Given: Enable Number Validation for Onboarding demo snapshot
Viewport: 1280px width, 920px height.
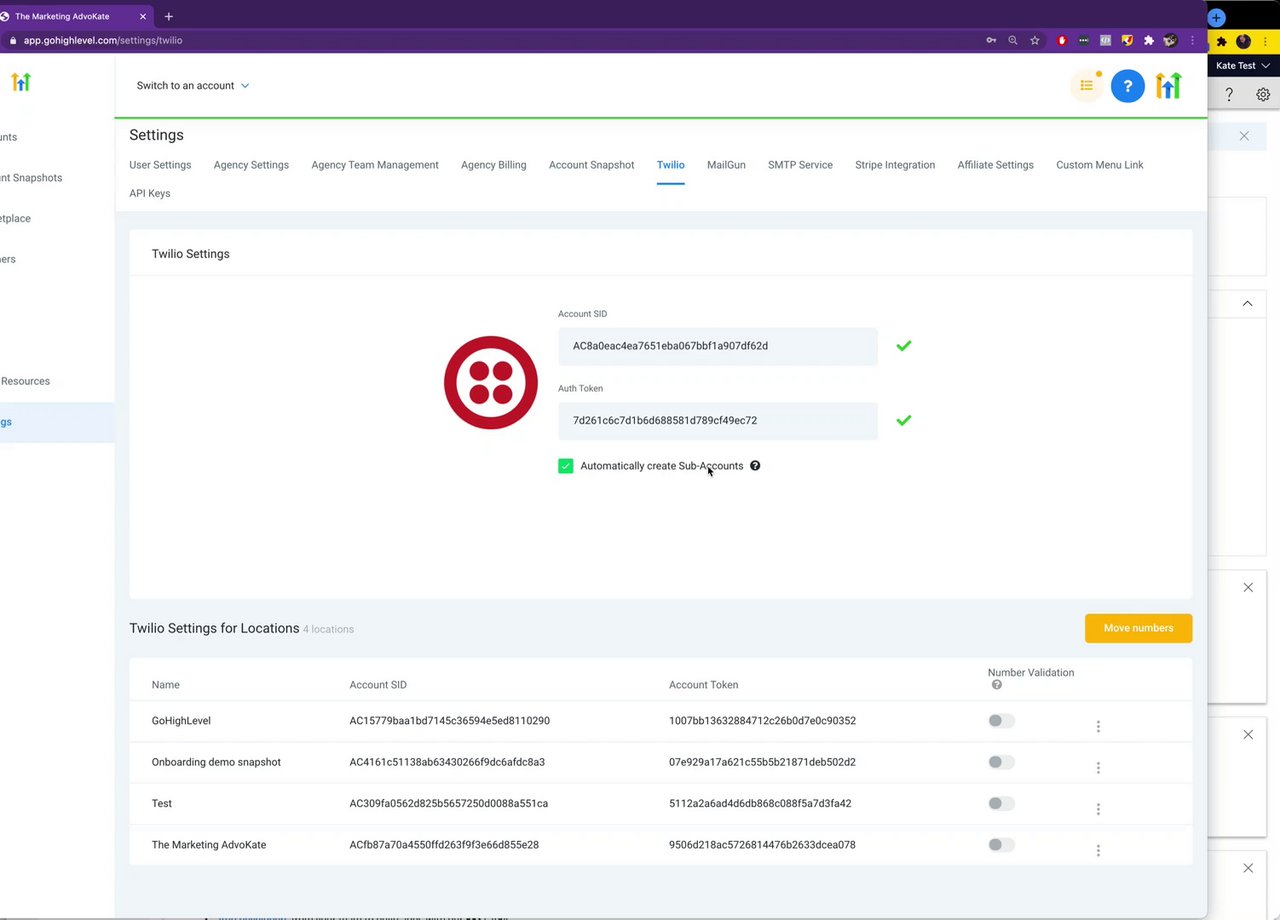Looking at the screenshot, I should (x=1001, y=762).
